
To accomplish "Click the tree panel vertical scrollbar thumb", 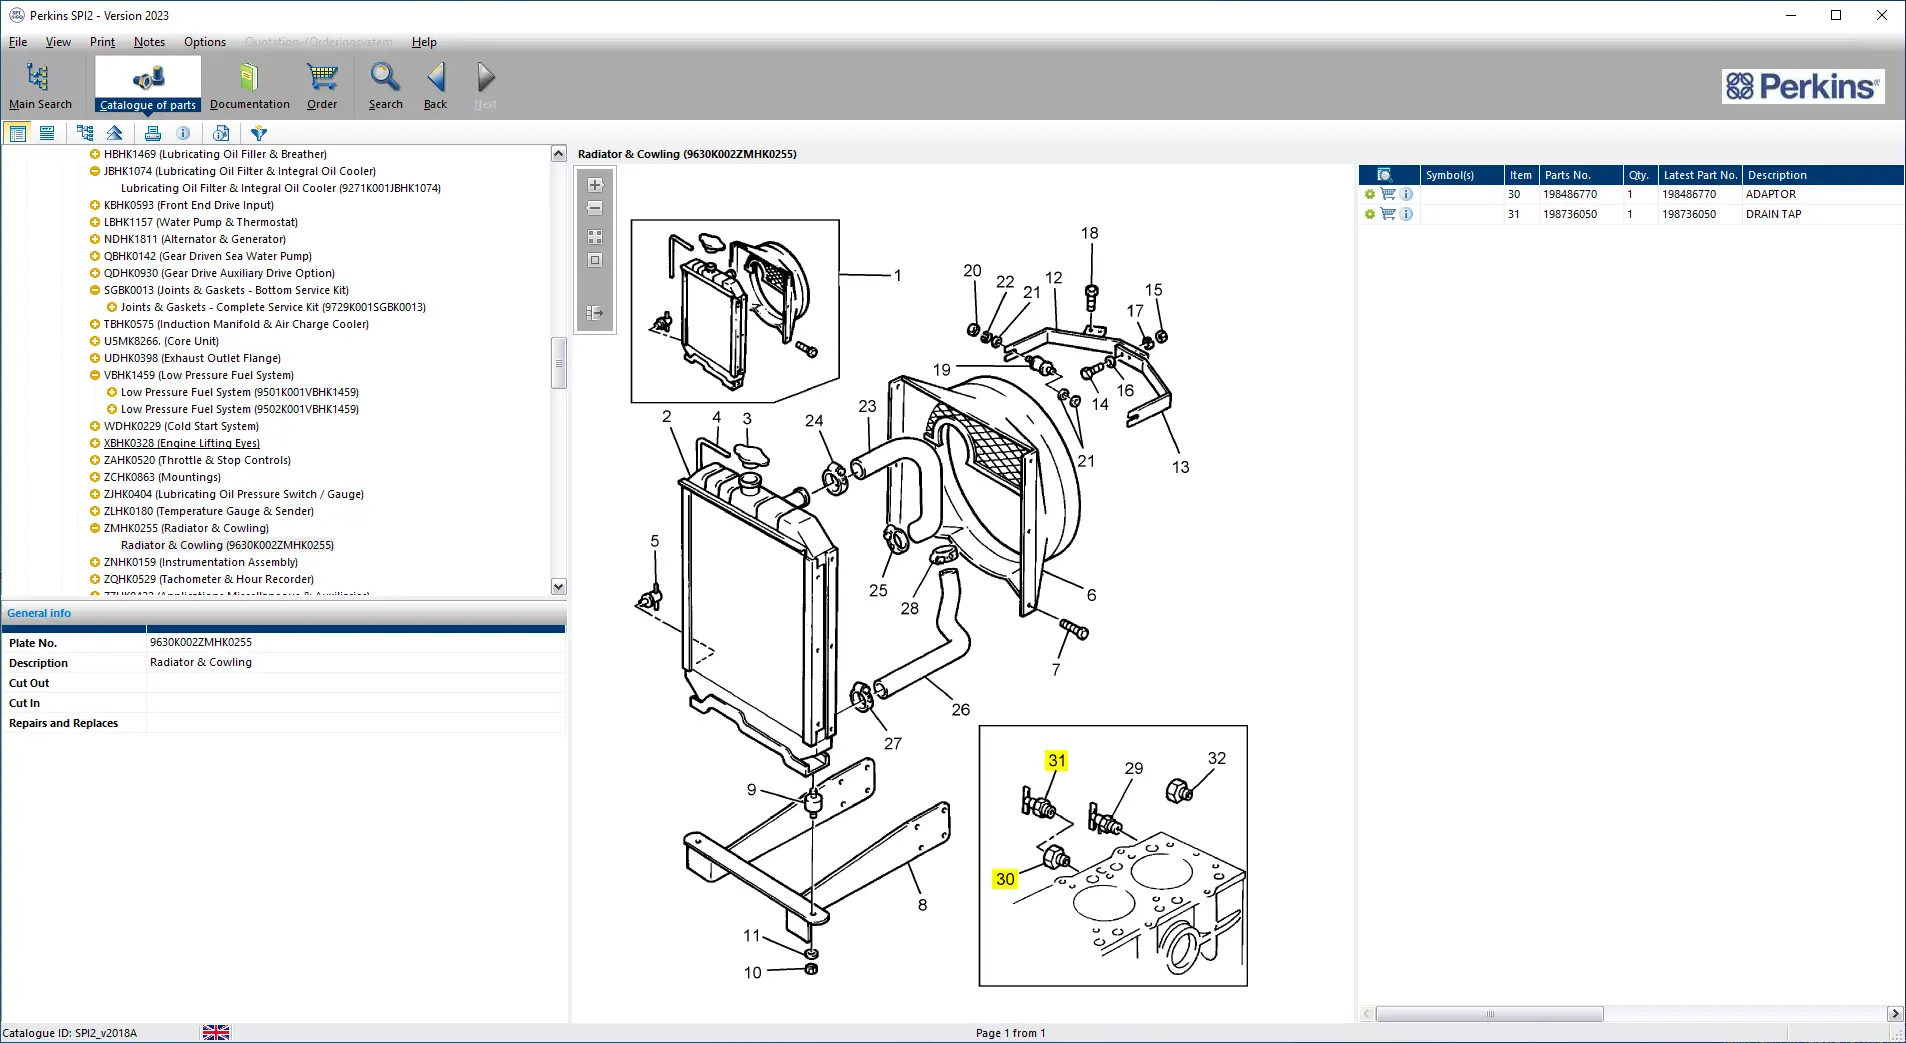I will point(559,363).
